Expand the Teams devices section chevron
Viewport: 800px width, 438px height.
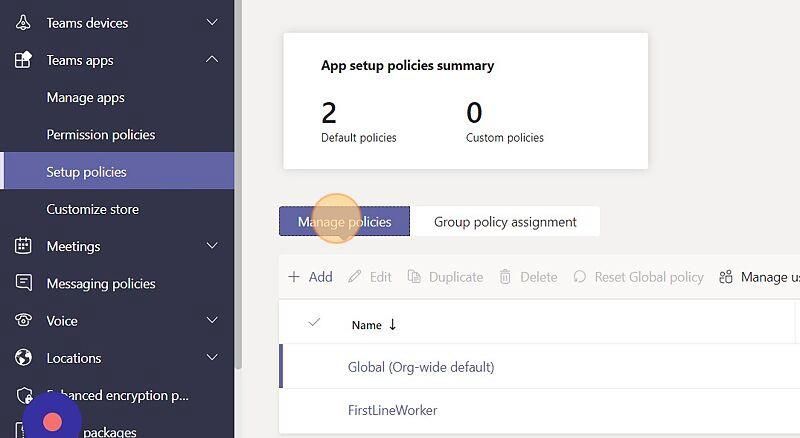[x=212, y=22]
